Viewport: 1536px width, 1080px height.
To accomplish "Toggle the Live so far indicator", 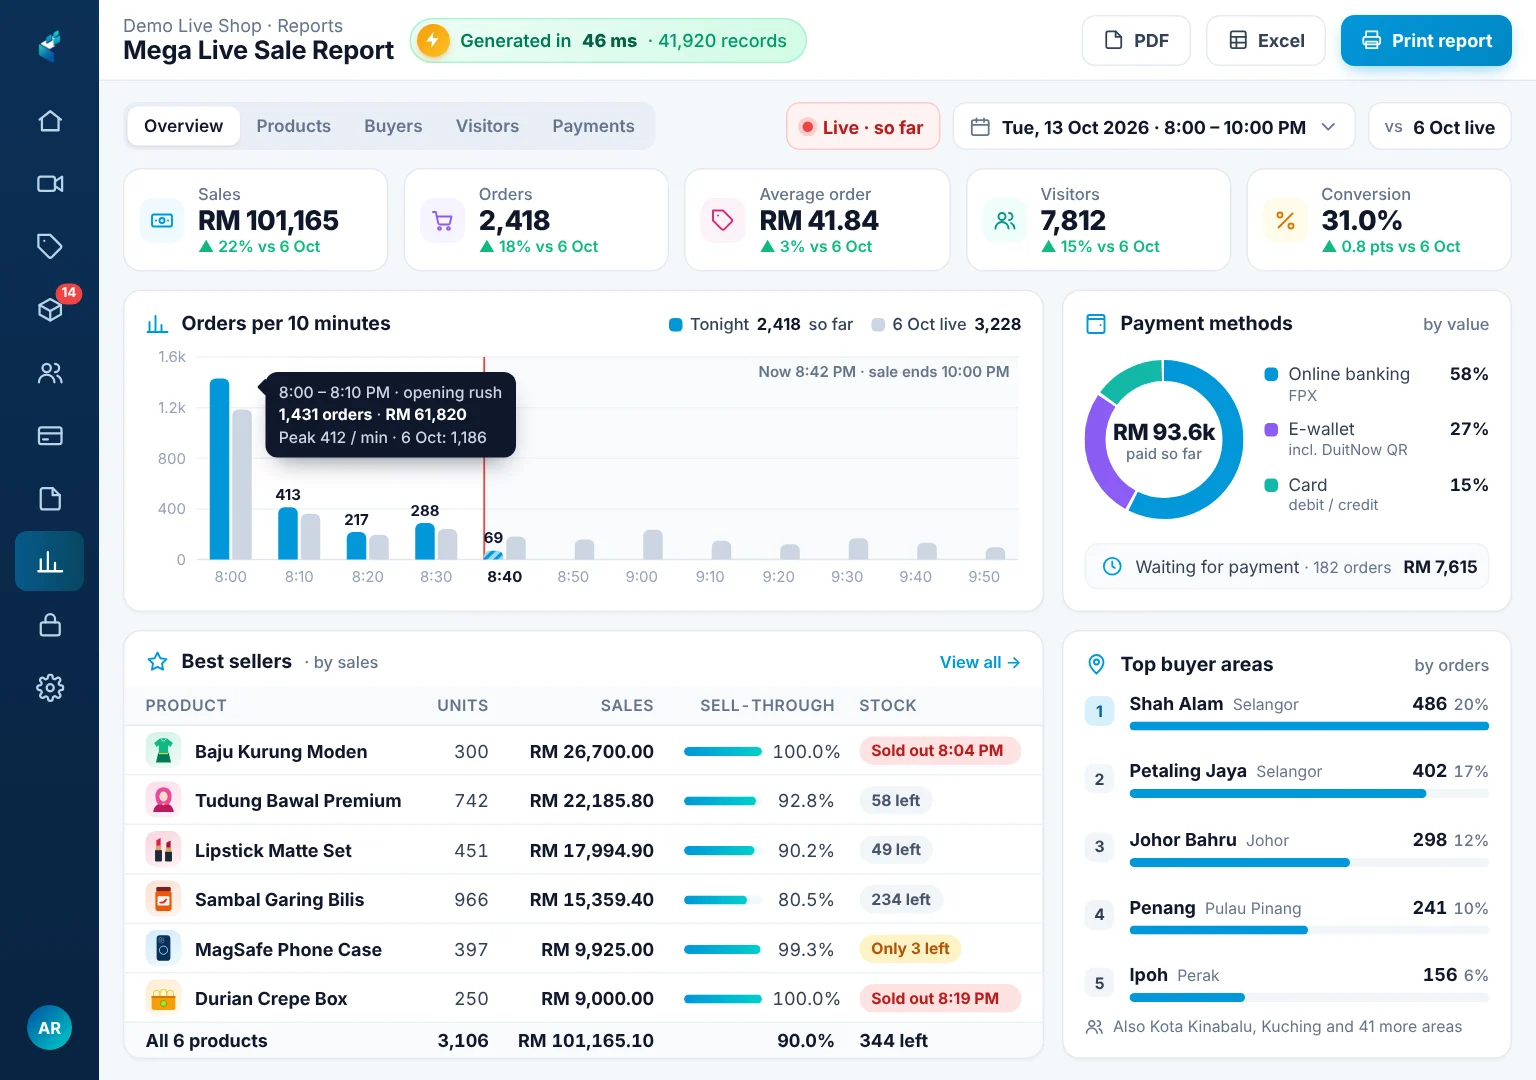I will (x=863, y=127).
